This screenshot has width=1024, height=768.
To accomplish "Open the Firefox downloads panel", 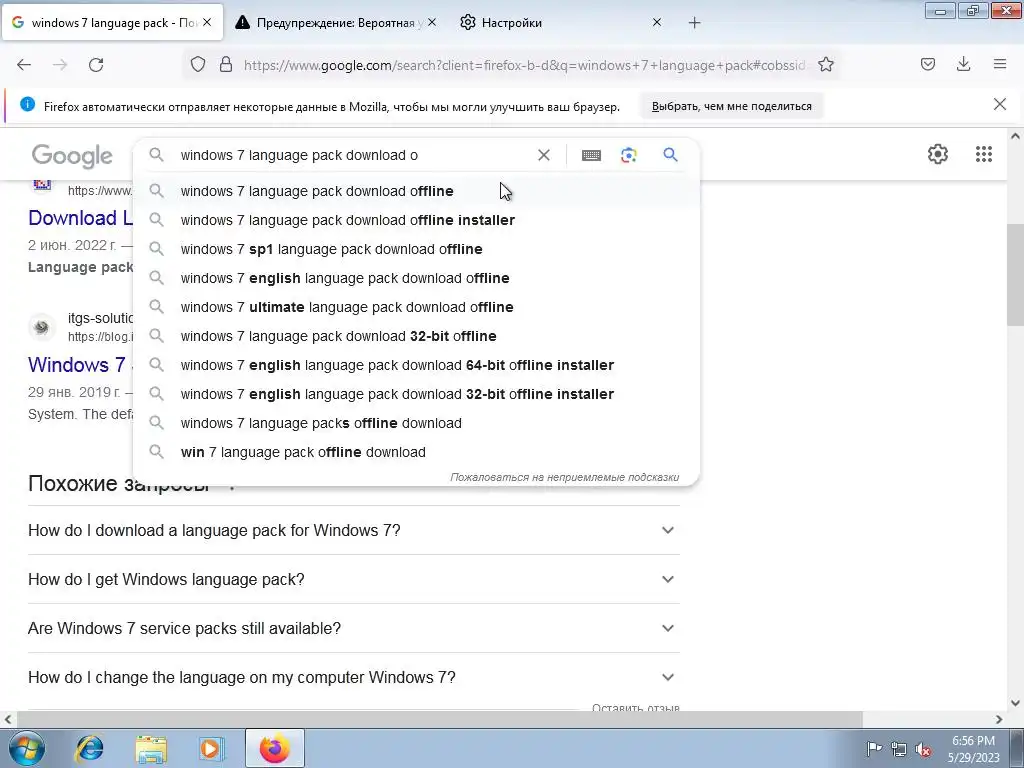I will [963, 64].
